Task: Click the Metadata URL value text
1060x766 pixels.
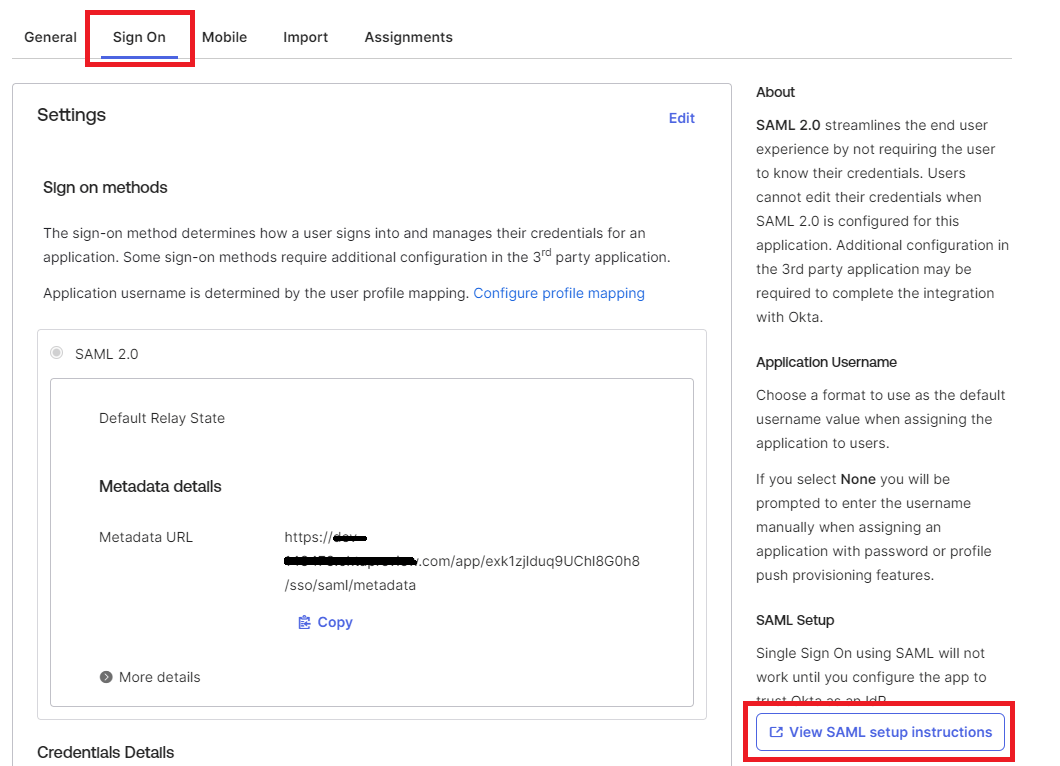Action: coord(462,561)
